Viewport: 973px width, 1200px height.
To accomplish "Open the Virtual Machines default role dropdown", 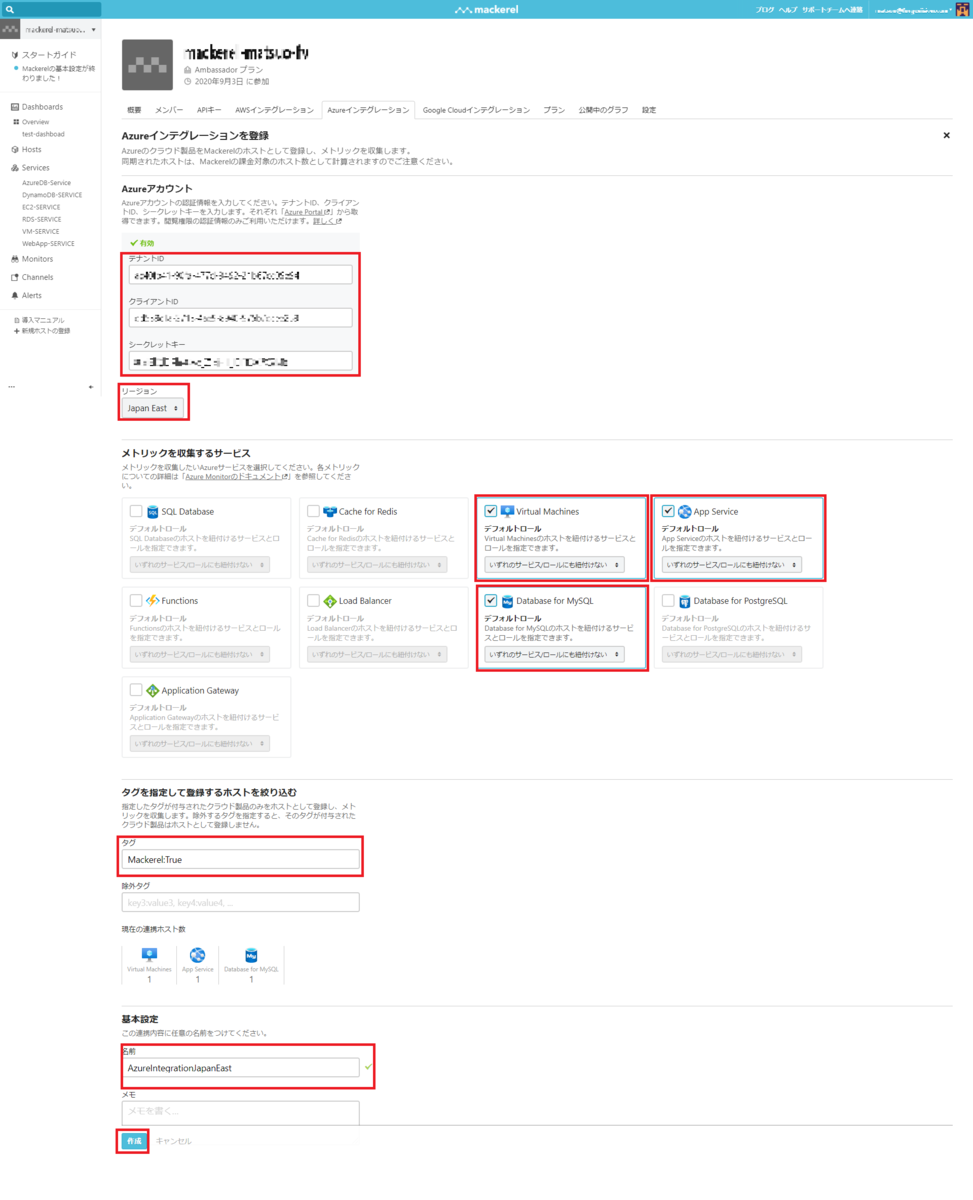I will coord(555,565).
